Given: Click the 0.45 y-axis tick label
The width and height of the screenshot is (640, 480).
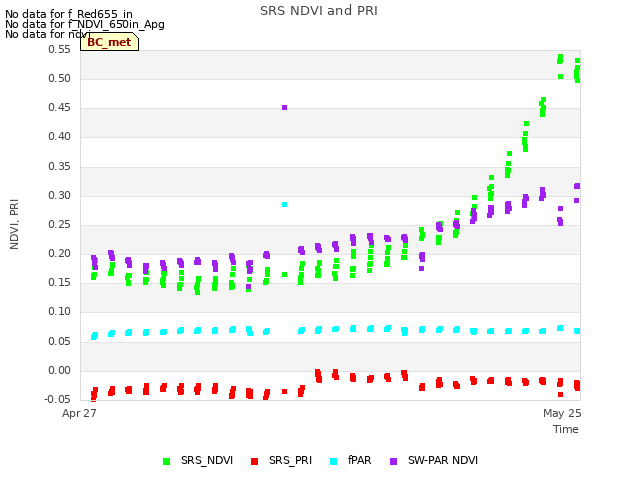Looking at the screenshot, I should pyautogui.click(x=60, y=107).
